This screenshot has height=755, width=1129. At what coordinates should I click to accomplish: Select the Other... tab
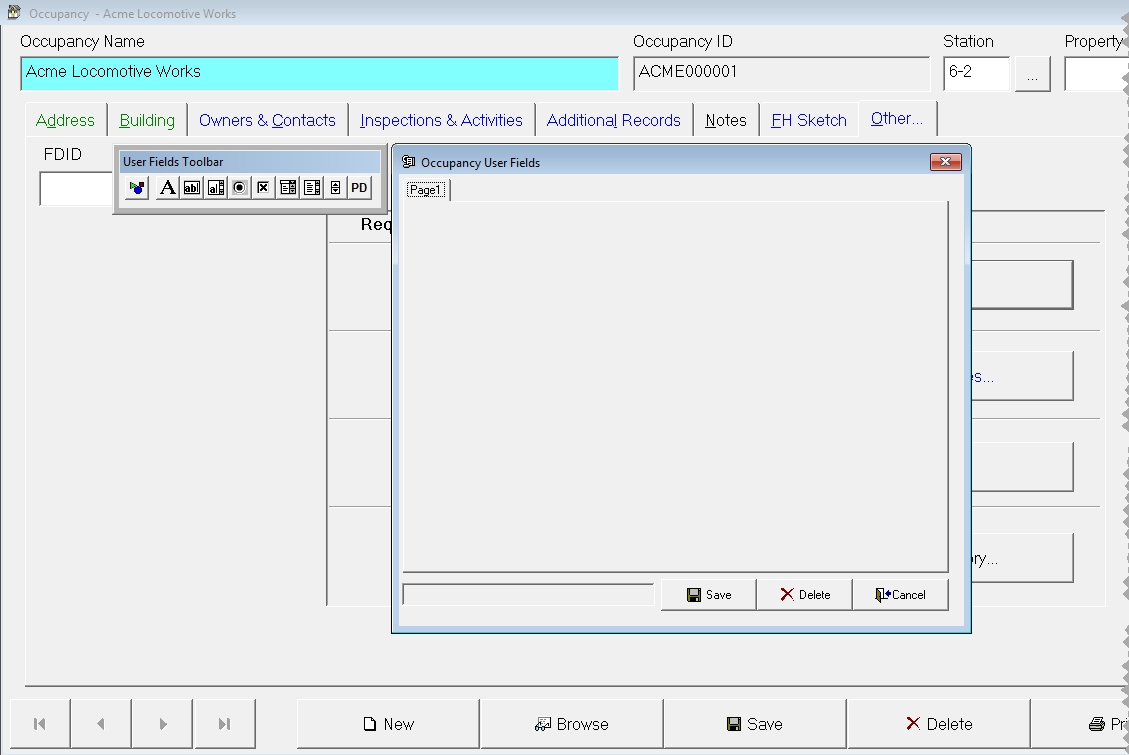point(897,119)
